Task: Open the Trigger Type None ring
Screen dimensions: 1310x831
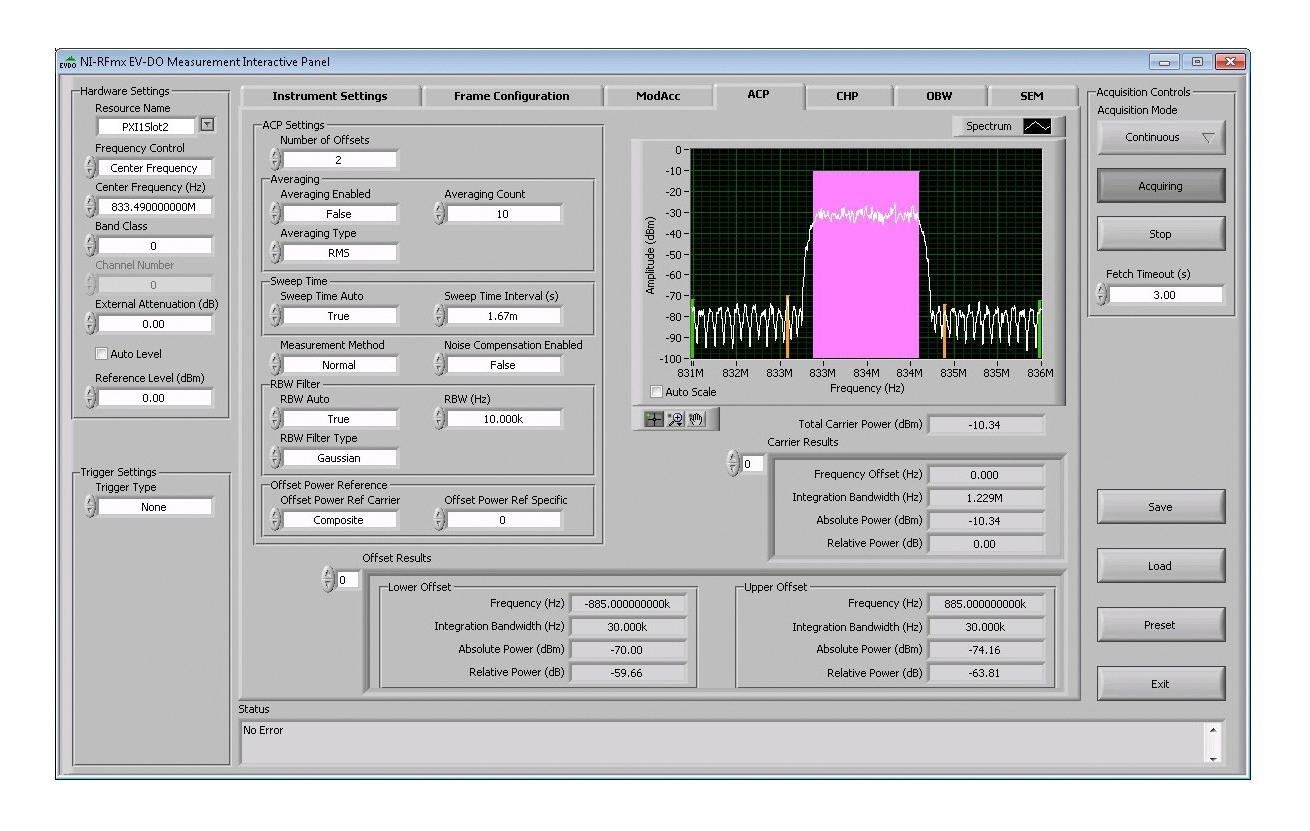Action: (x=154, y=507)
